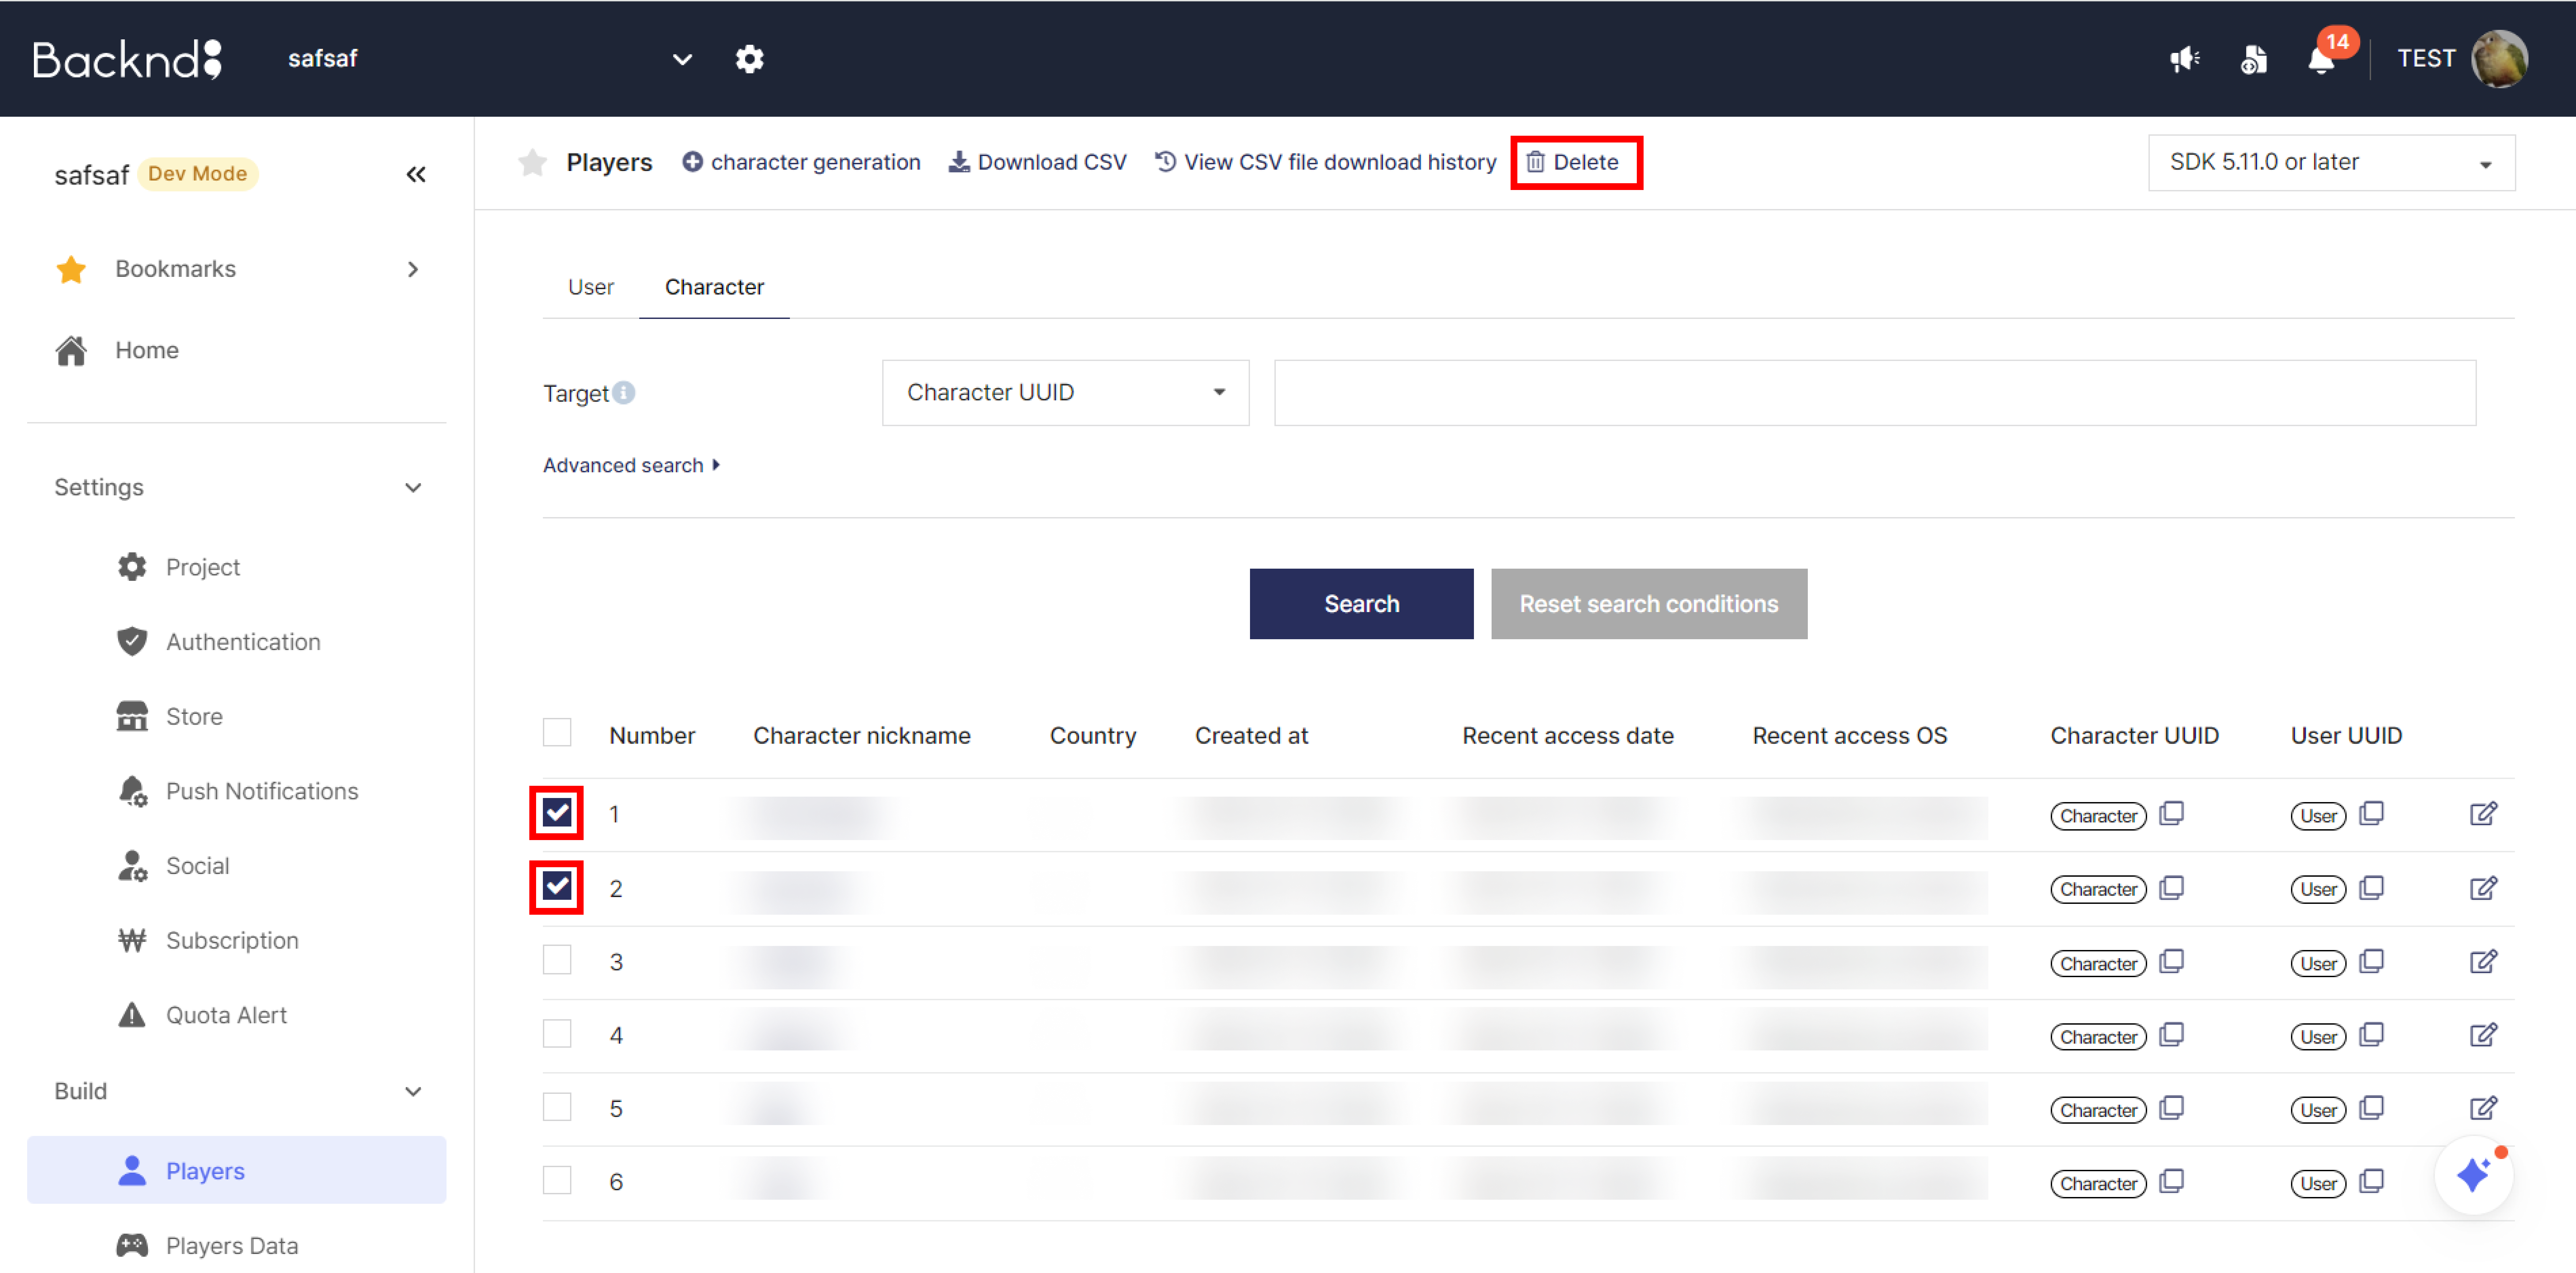Check the row 5 checkbox
Screen dimensions: 2576x1273
(x=557, y=1107)
